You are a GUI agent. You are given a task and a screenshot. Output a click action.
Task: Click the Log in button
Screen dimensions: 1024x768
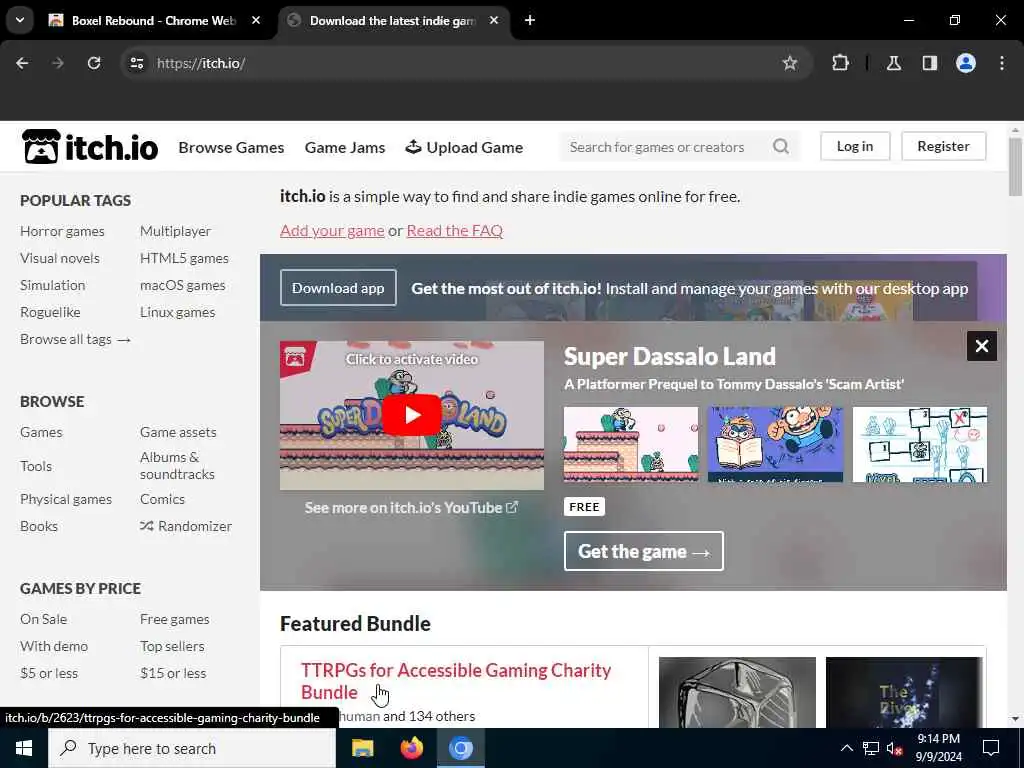click(855, 146)
